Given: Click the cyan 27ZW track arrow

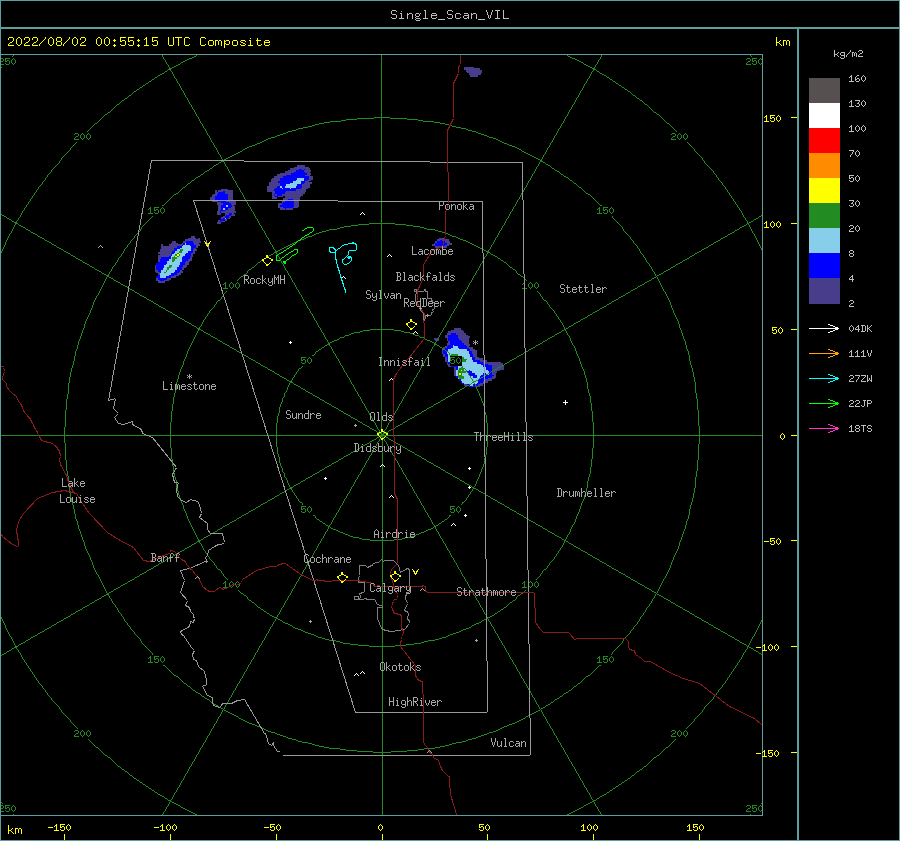Looking at the screenshot, I should pos(824,378).
